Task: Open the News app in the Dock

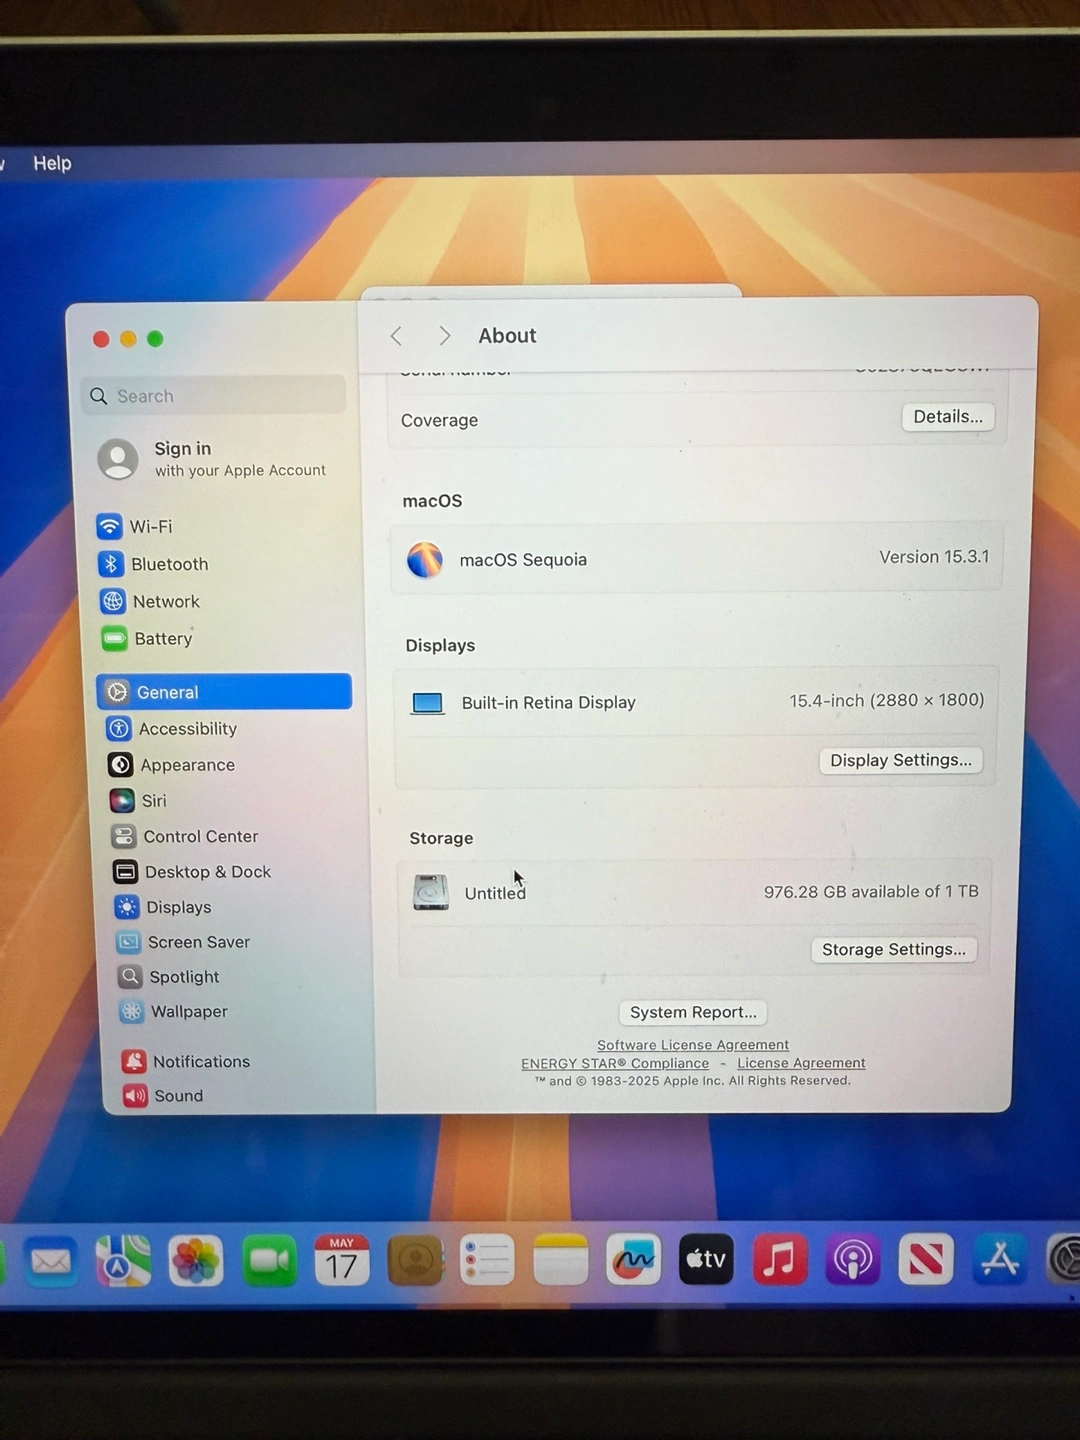Action: (x=926, y=1259)
